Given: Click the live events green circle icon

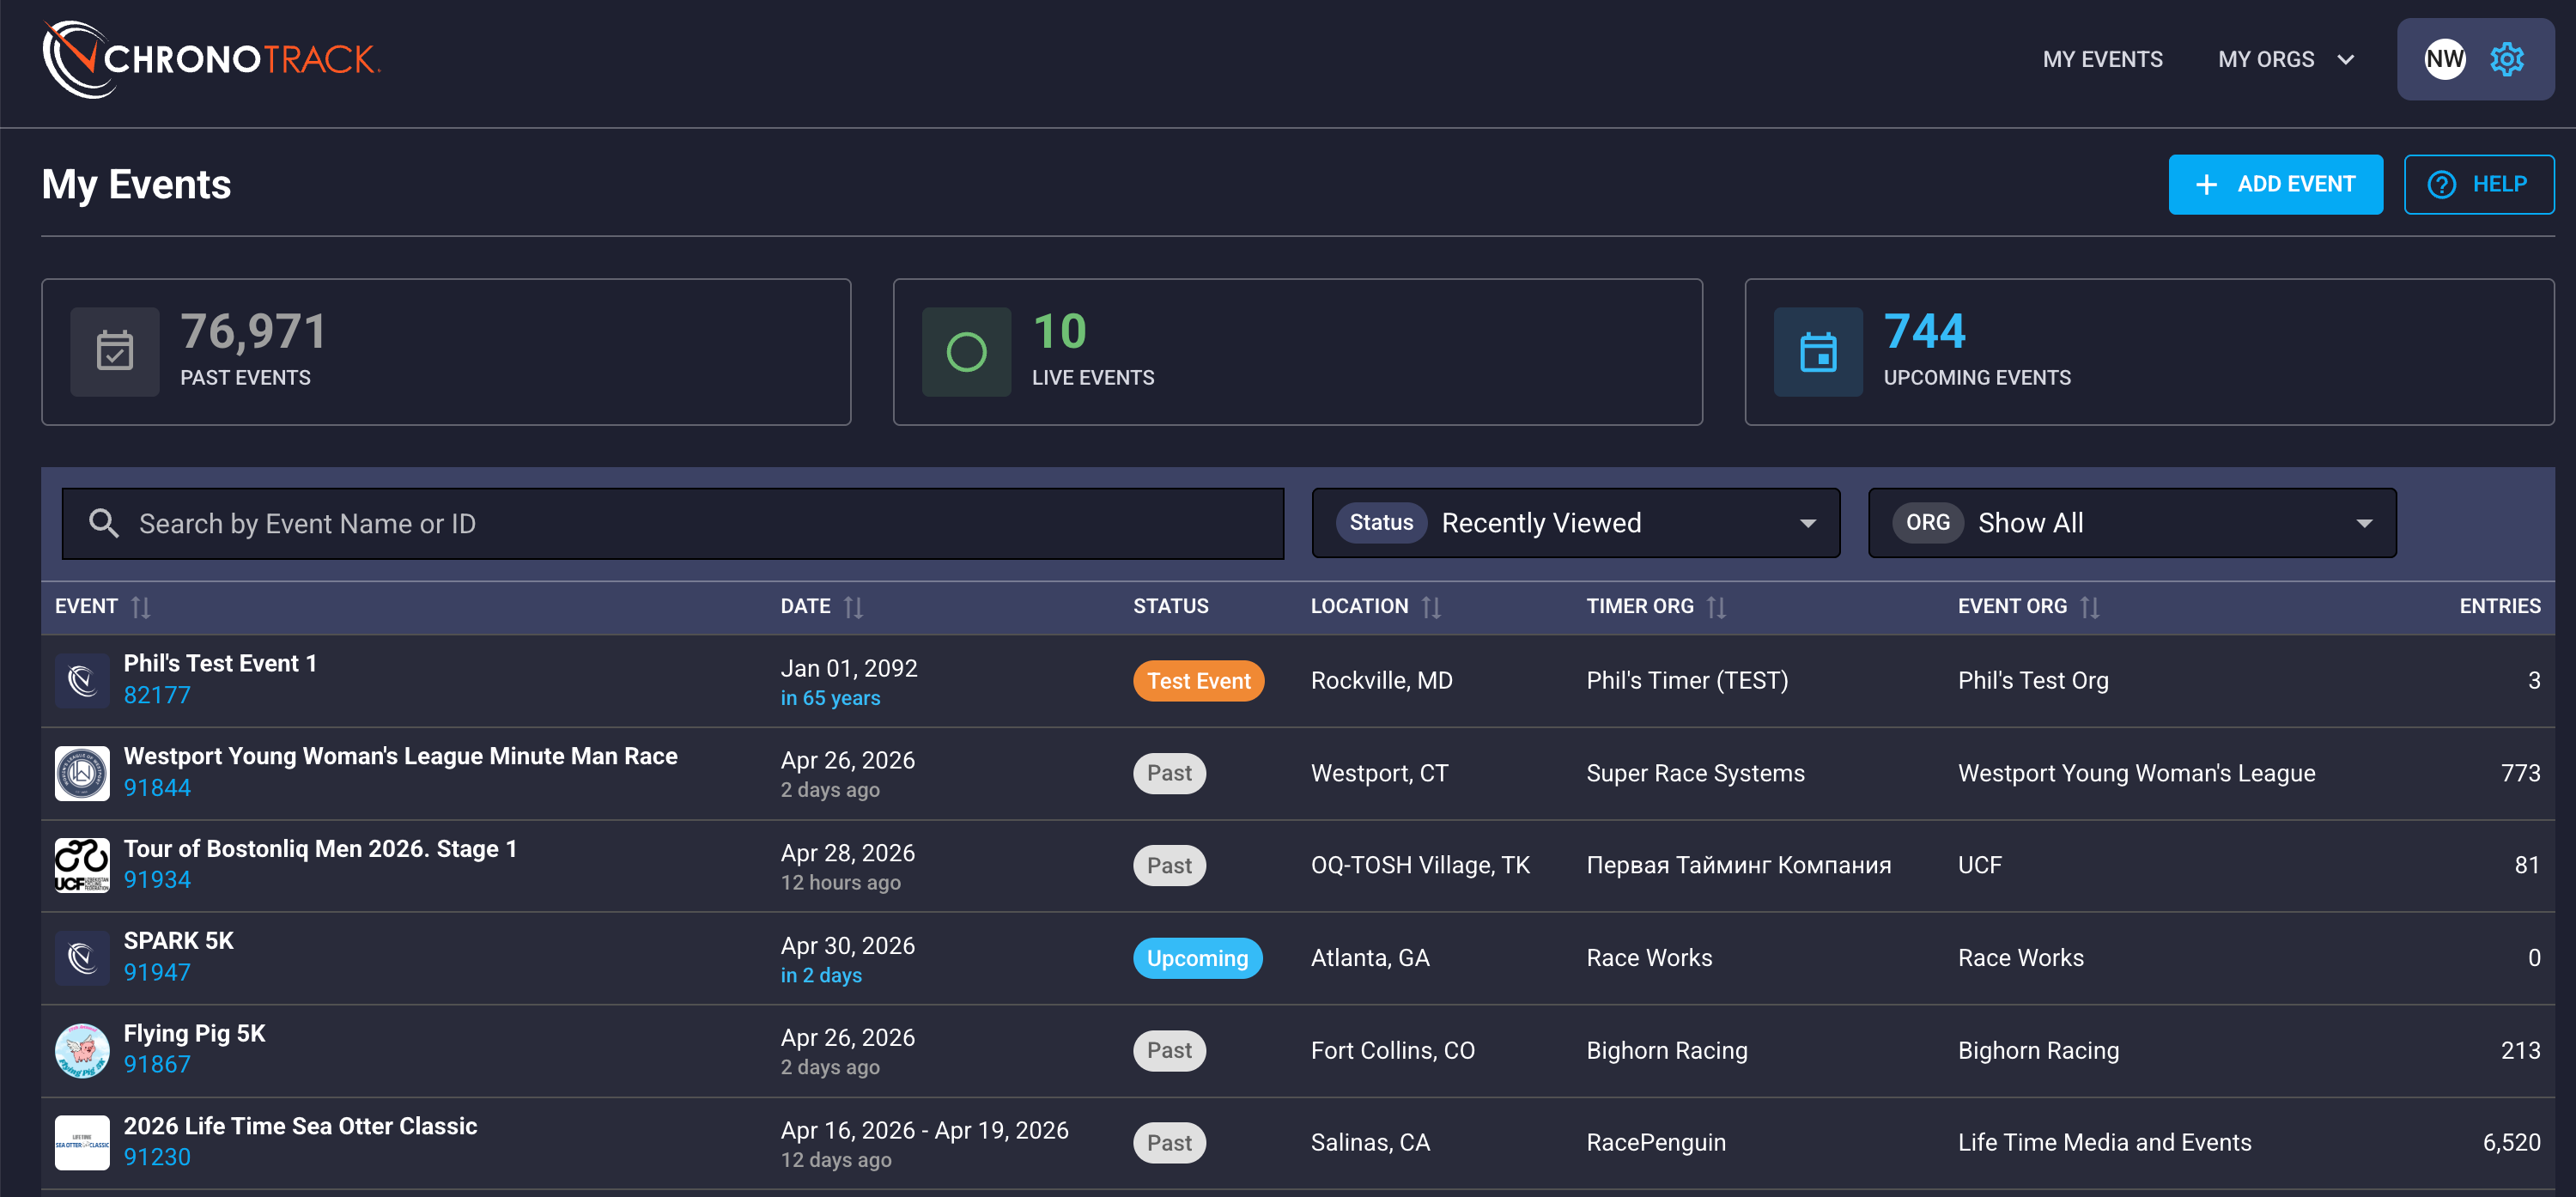Looking at the screenshot, I should pyautogui.click(x=966, y=352).
